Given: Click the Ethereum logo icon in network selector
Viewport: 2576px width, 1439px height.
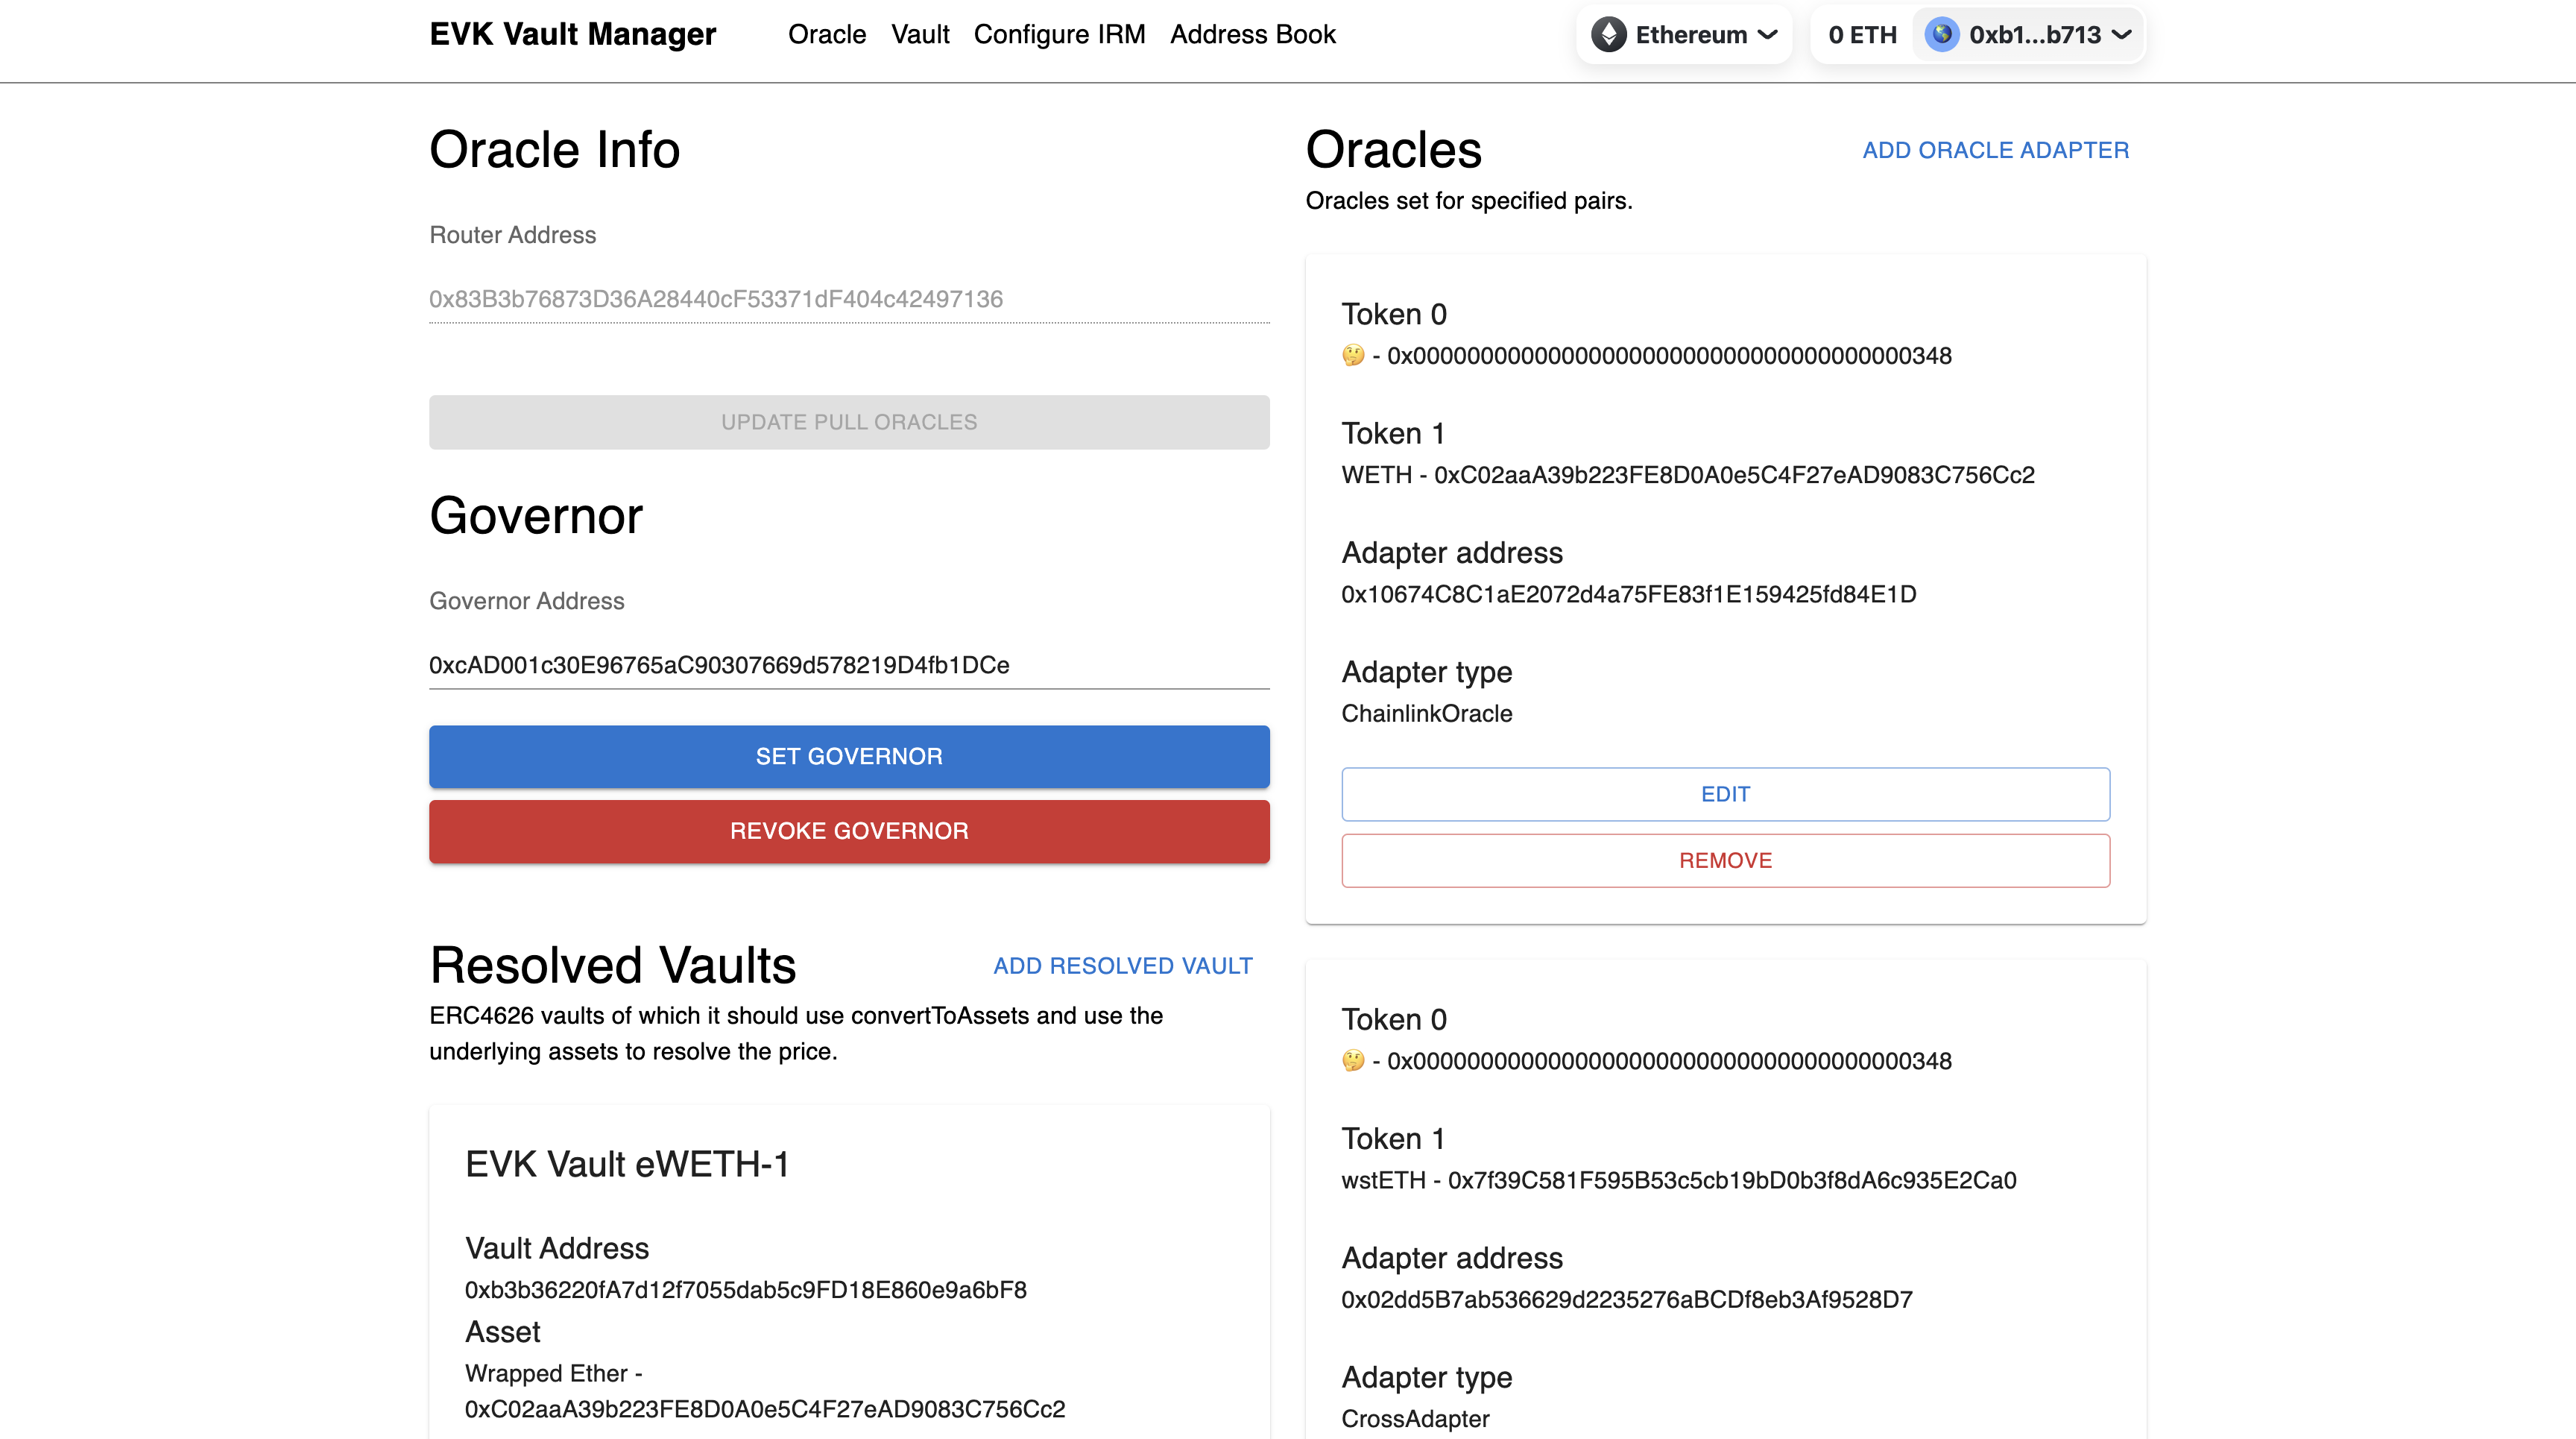Looking at the screenshot, I should tap(1609, 35).
